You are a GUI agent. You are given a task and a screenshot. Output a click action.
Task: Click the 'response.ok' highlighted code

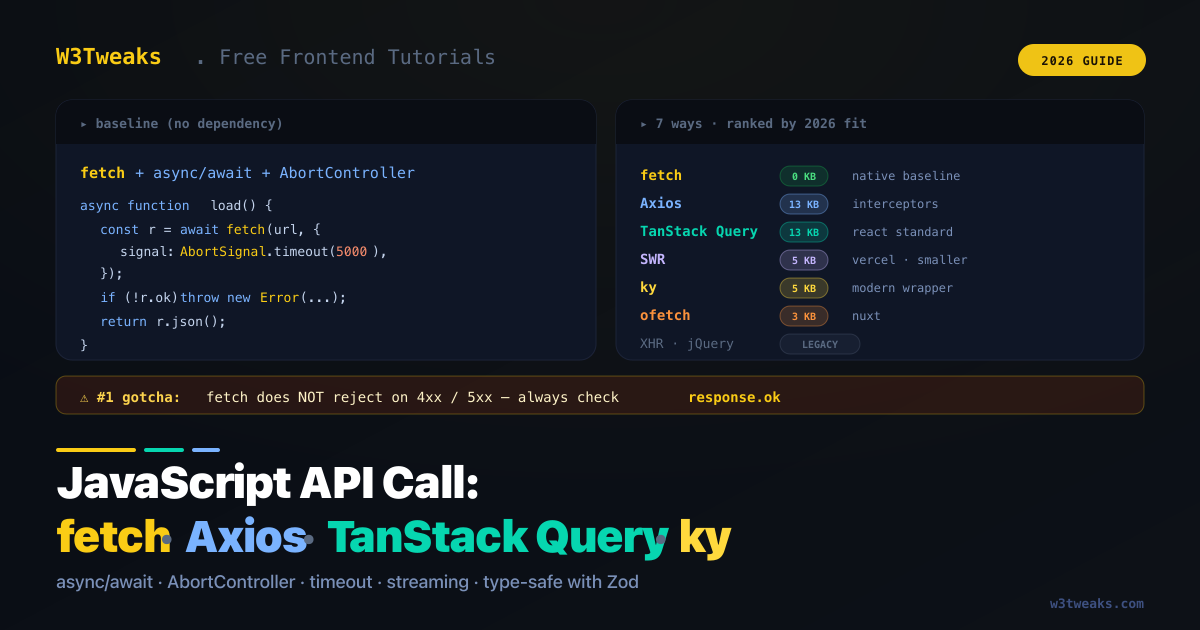[x=734, y=397]
